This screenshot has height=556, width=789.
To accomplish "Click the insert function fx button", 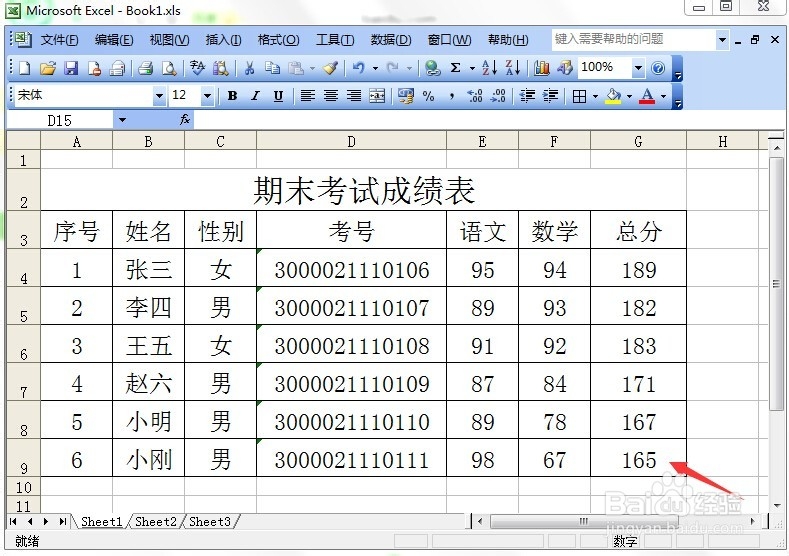I will (185, 120).
